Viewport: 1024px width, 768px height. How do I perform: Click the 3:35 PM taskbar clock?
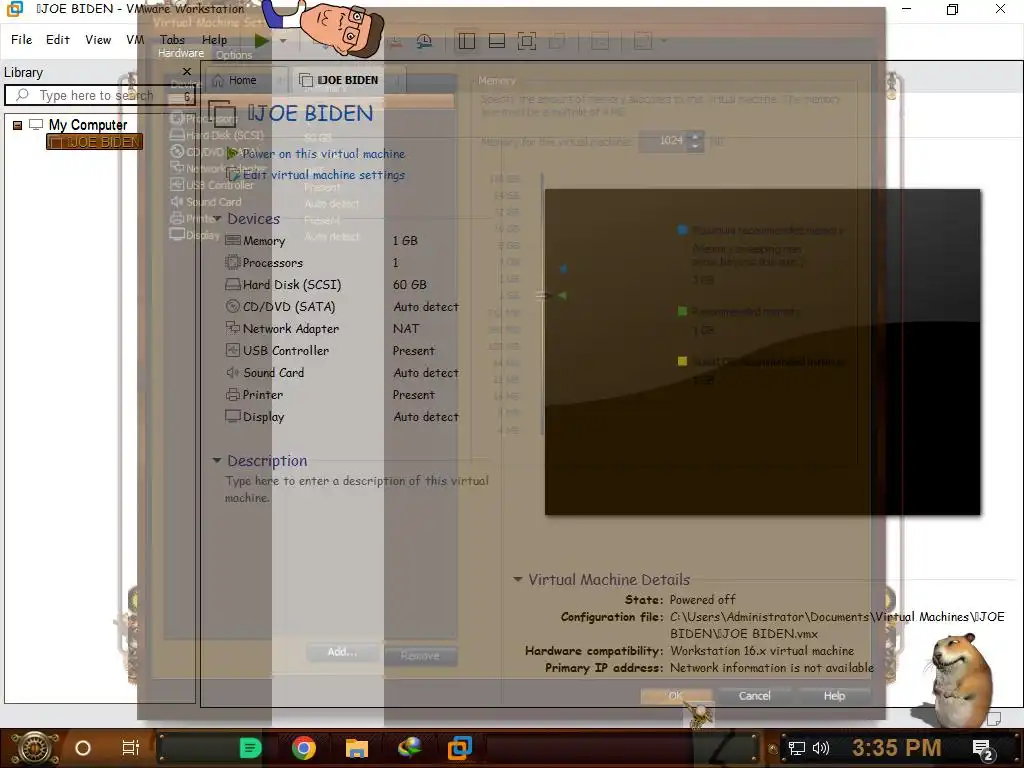pyautogui.click(x=896, y=748)
